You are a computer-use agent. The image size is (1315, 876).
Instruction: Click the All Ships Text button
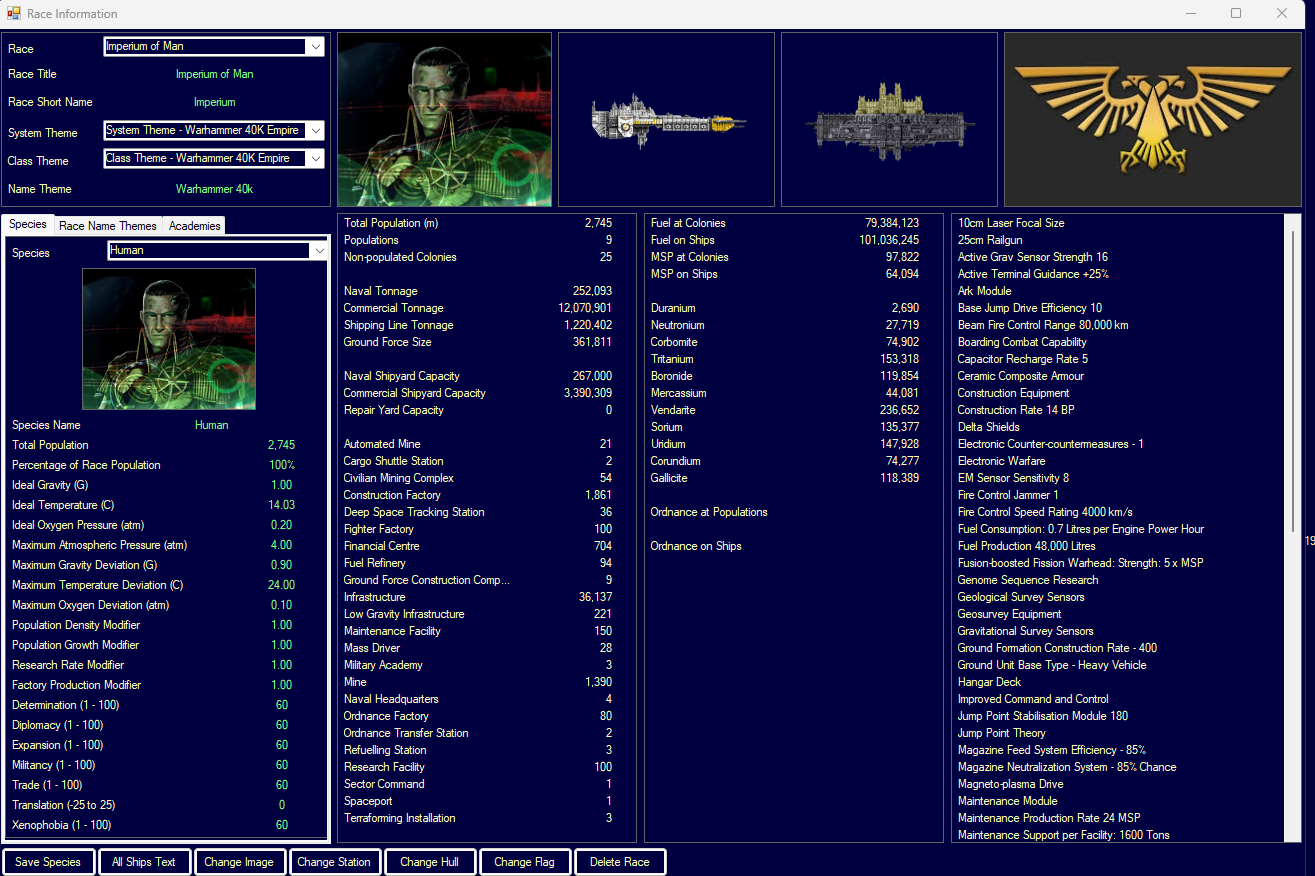pyautogui.click(x=144, y=862)
